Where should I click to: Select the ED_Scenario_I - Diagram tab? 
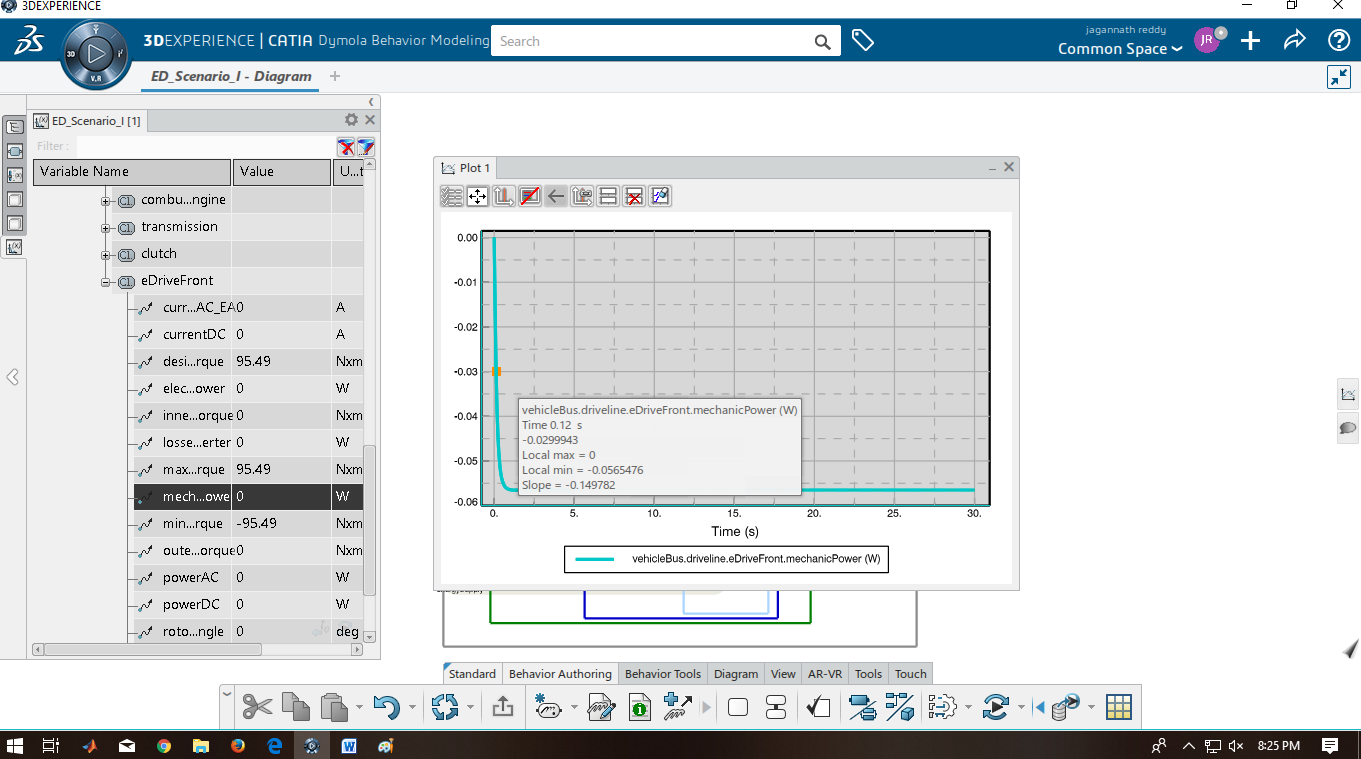pos(231,76)
